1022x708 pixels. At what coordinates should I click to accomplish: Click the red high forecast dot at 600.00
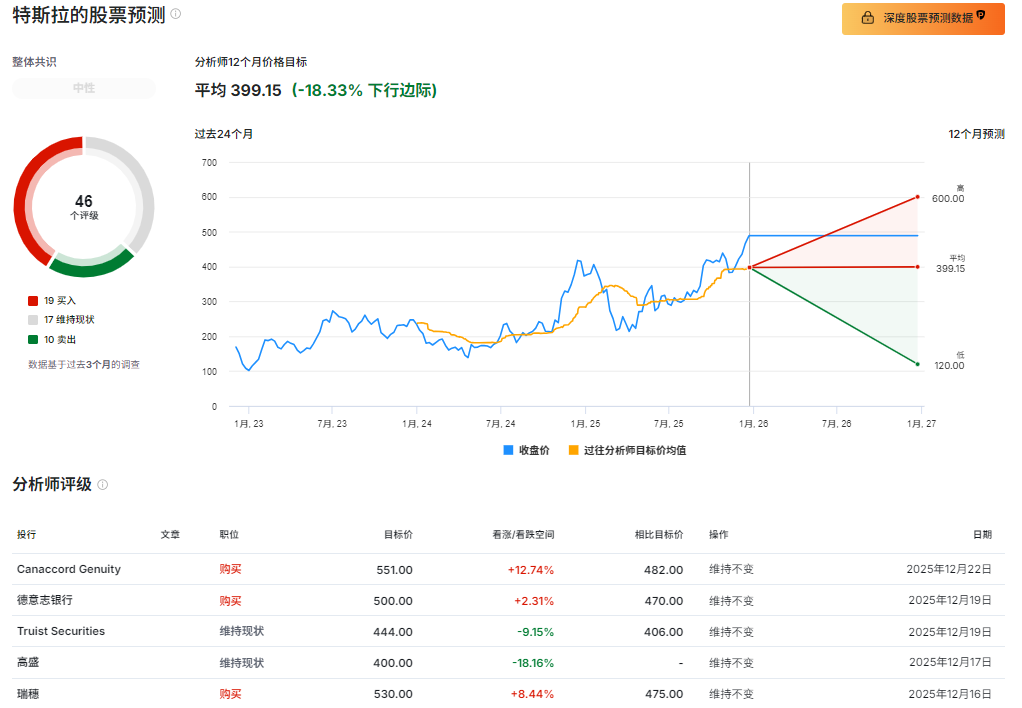pyautogui.click(x=917, y=197)
